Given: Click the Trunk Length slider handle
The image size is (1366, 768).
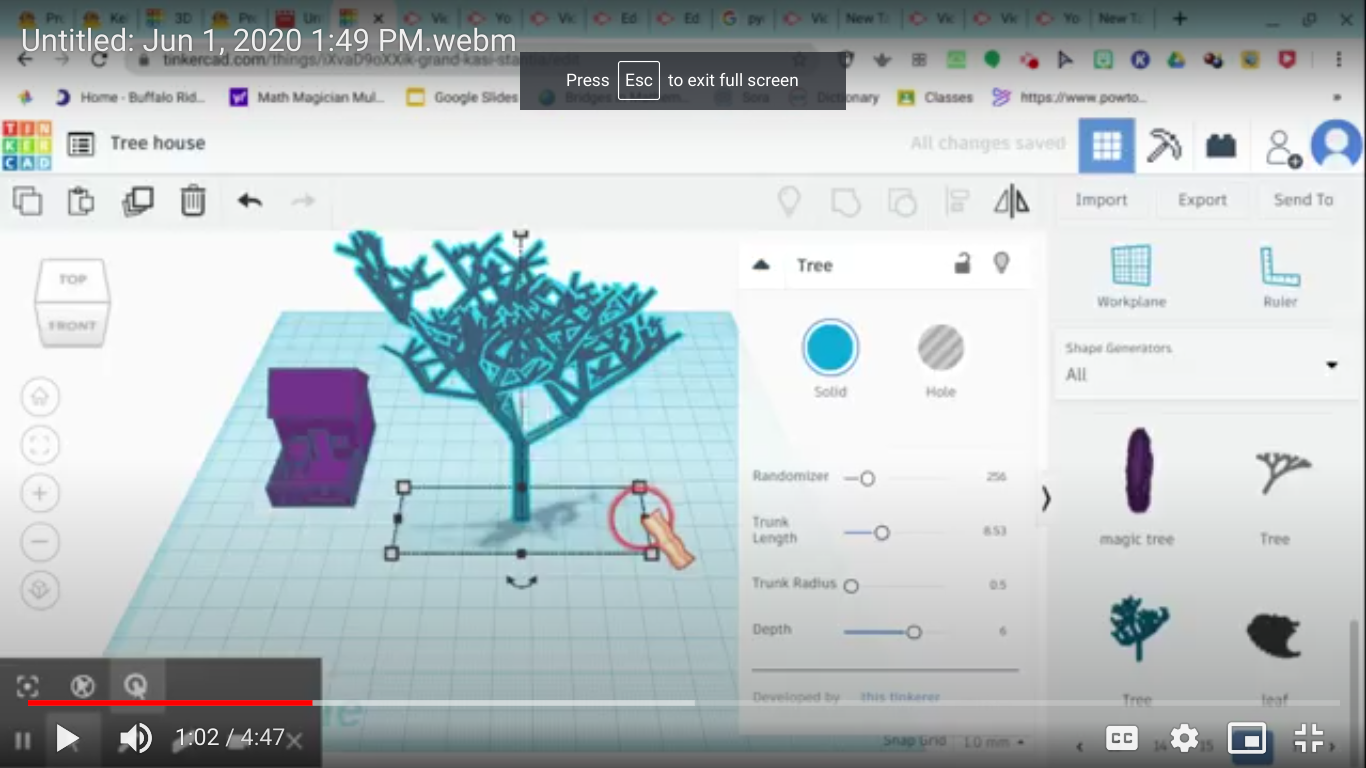Looking at the screenshot, I should pos(881,533).
